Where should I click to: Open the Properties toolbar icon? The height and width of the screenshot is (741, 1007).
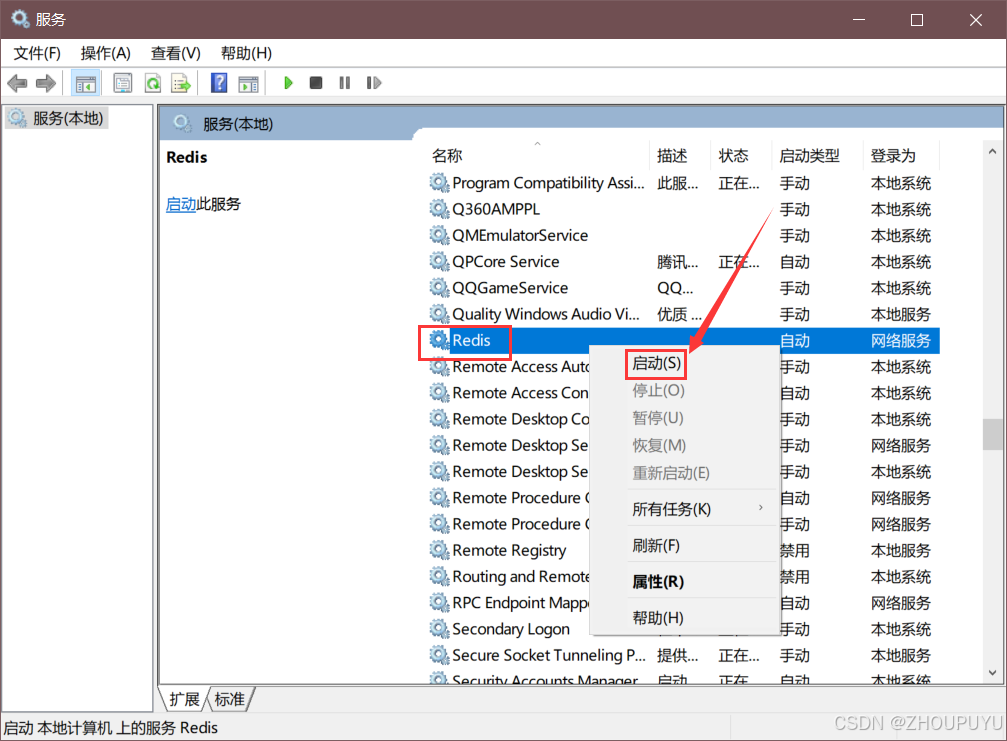[x=123, y=83]
